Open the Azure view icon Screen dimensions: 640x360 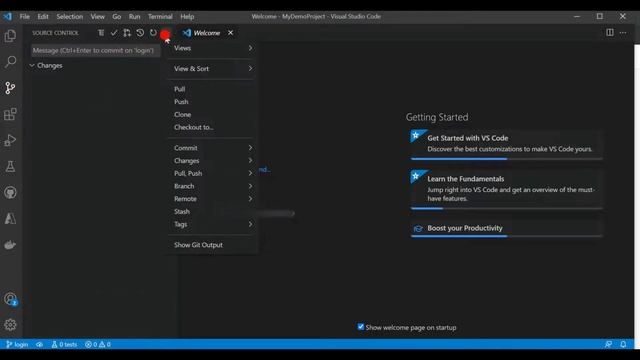[10, 218]
